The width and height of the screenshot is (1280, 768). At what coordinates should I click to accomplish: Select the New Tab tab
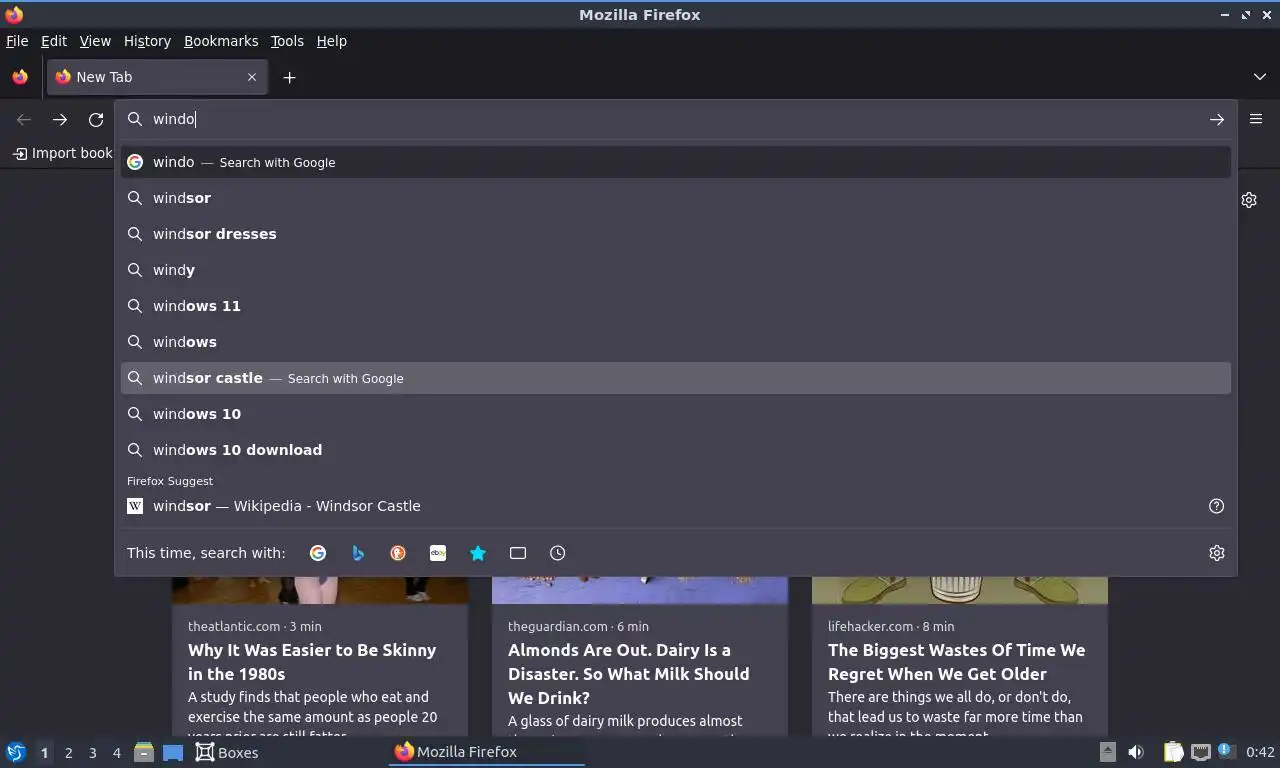tap(157, 77)
